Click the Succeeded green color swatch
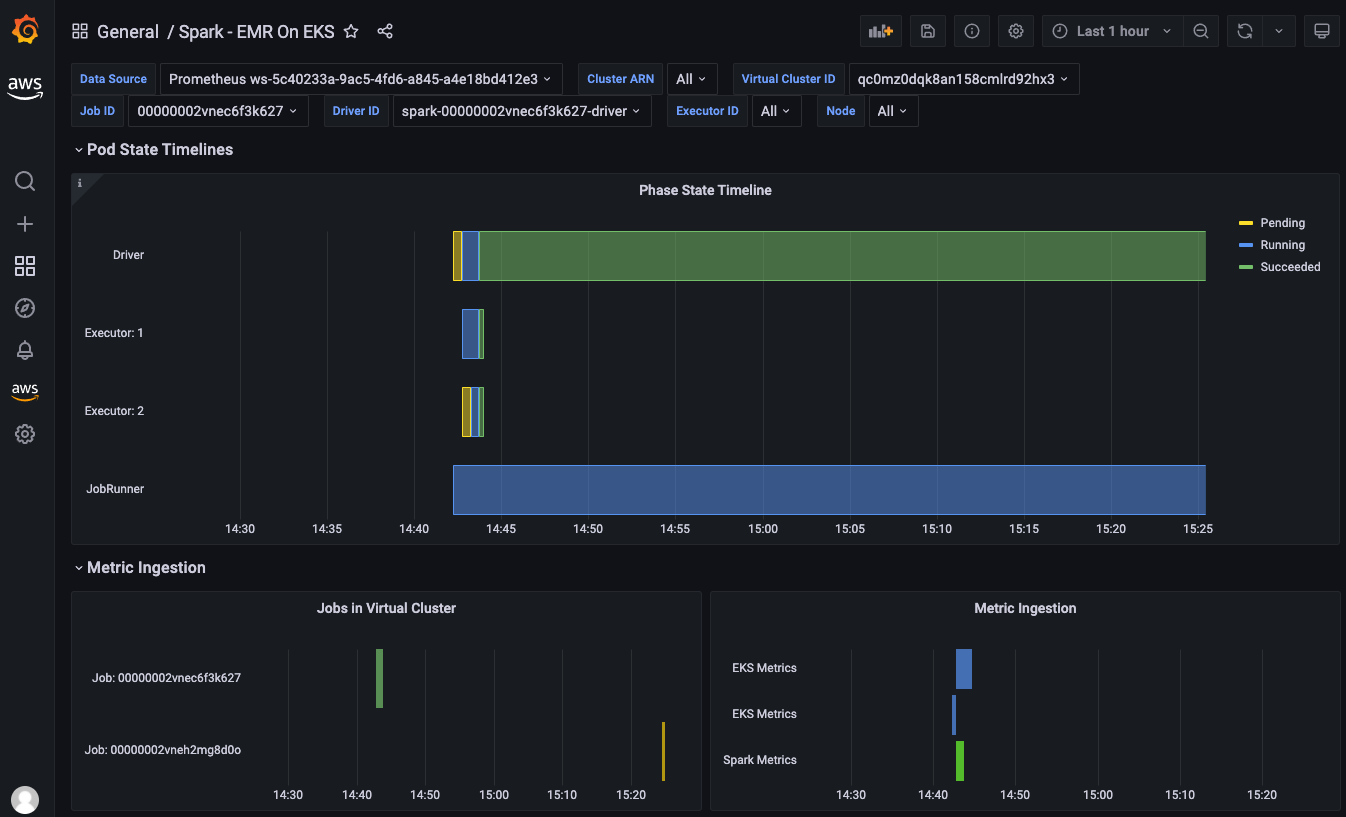 click(1247, 267)
